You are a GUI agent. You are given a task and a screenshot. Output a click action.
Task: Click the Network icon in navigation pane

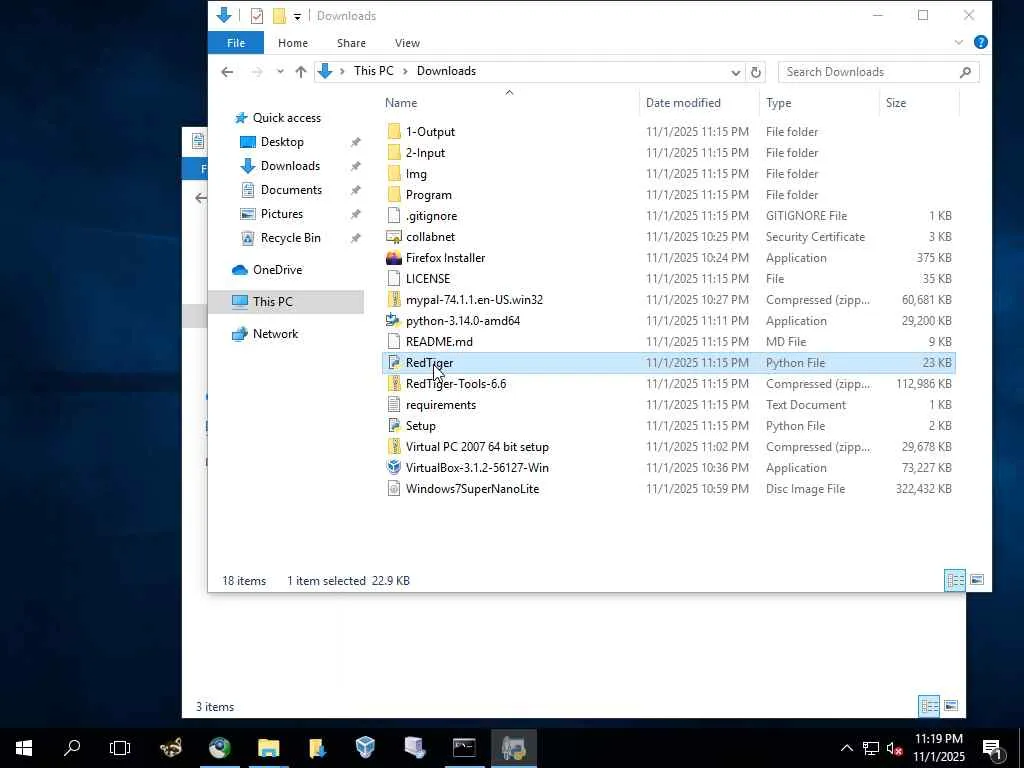click(x=240, y=334)
